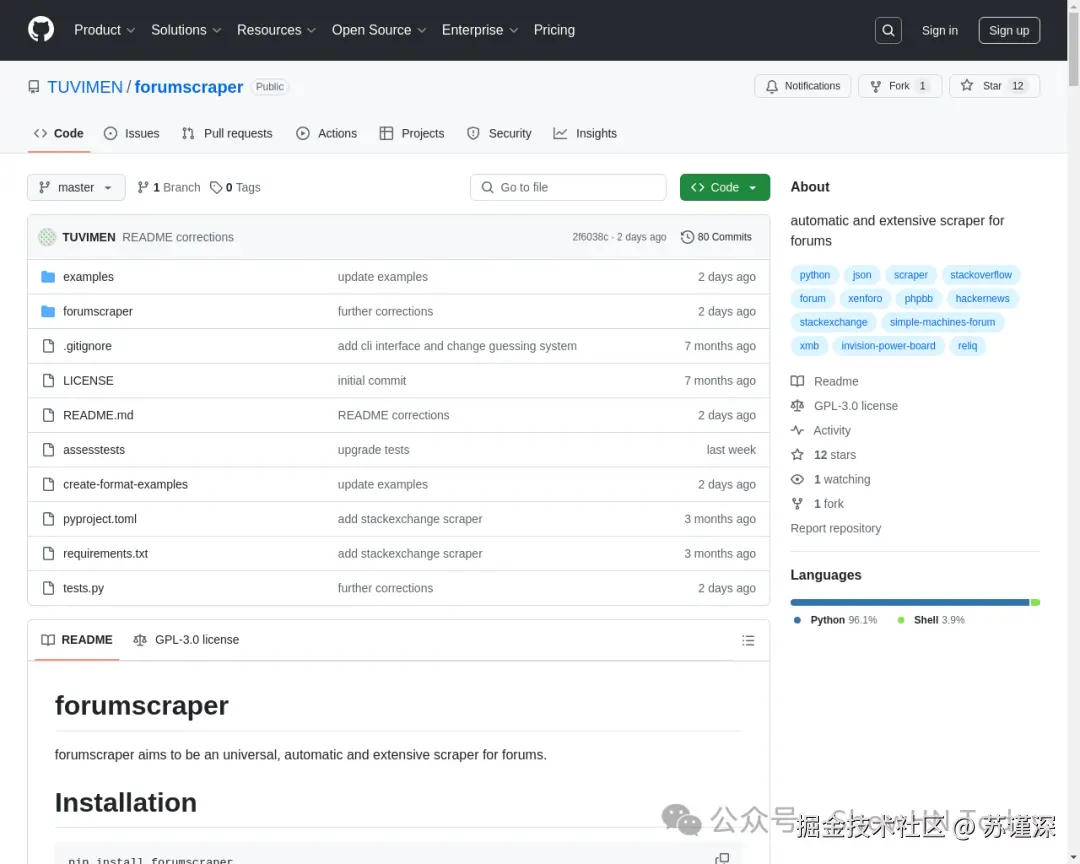Click the LICENSE file icon
The height and width of the screenshot is (864, 1080).
[x=48, y=380]
